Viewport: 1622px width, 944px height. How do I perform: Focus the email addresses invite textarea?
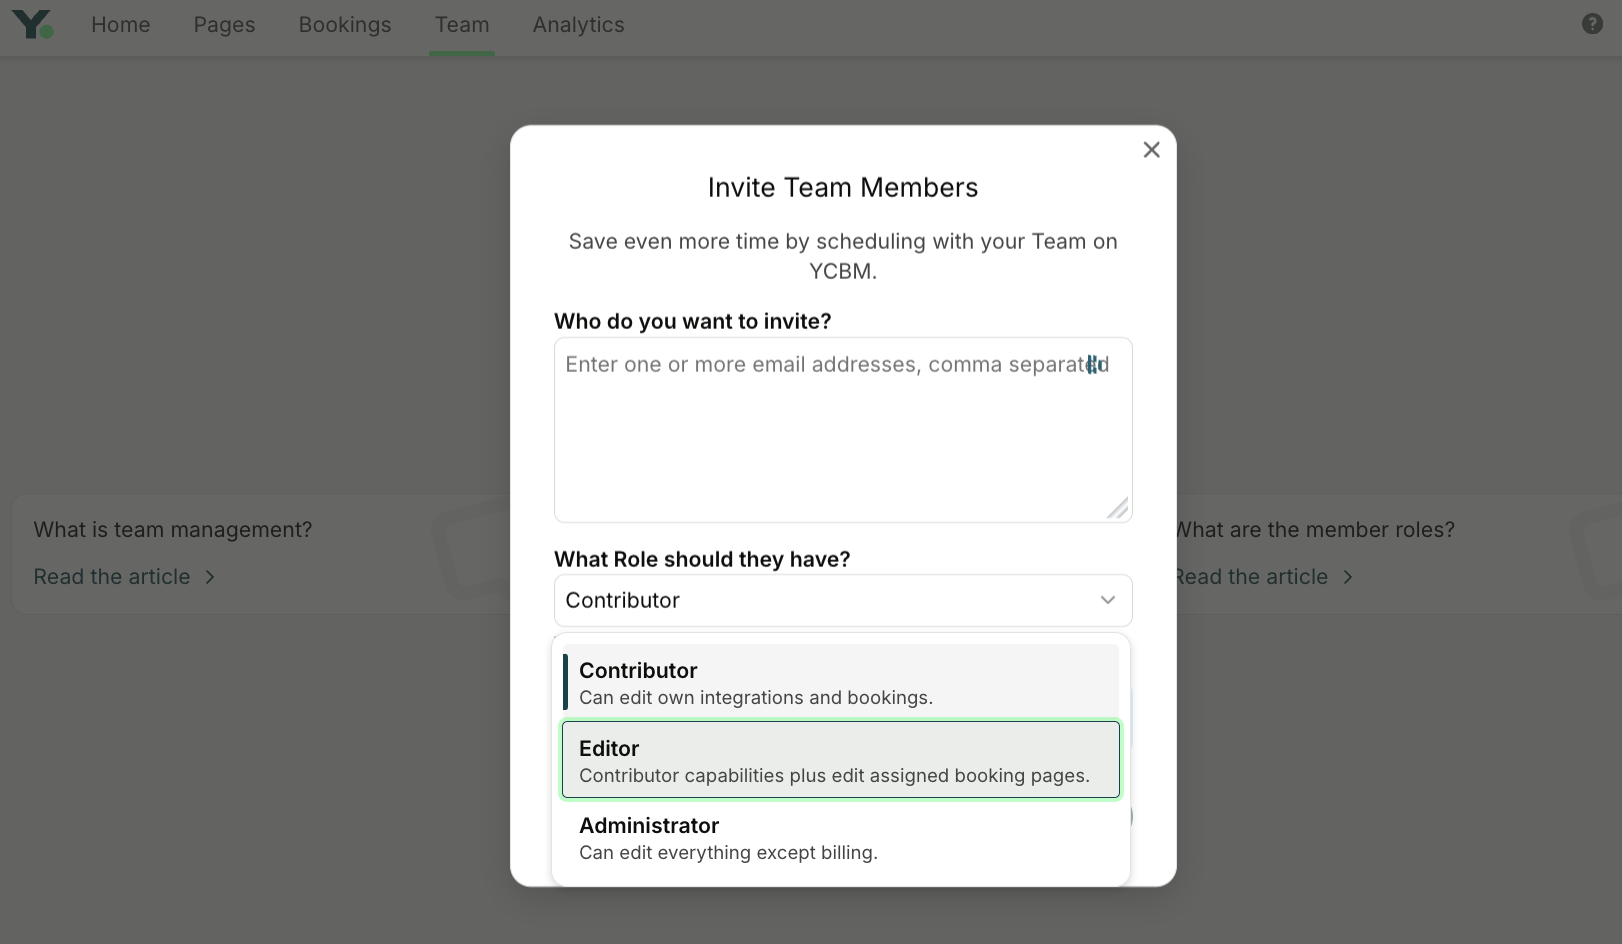click(843, 430)
